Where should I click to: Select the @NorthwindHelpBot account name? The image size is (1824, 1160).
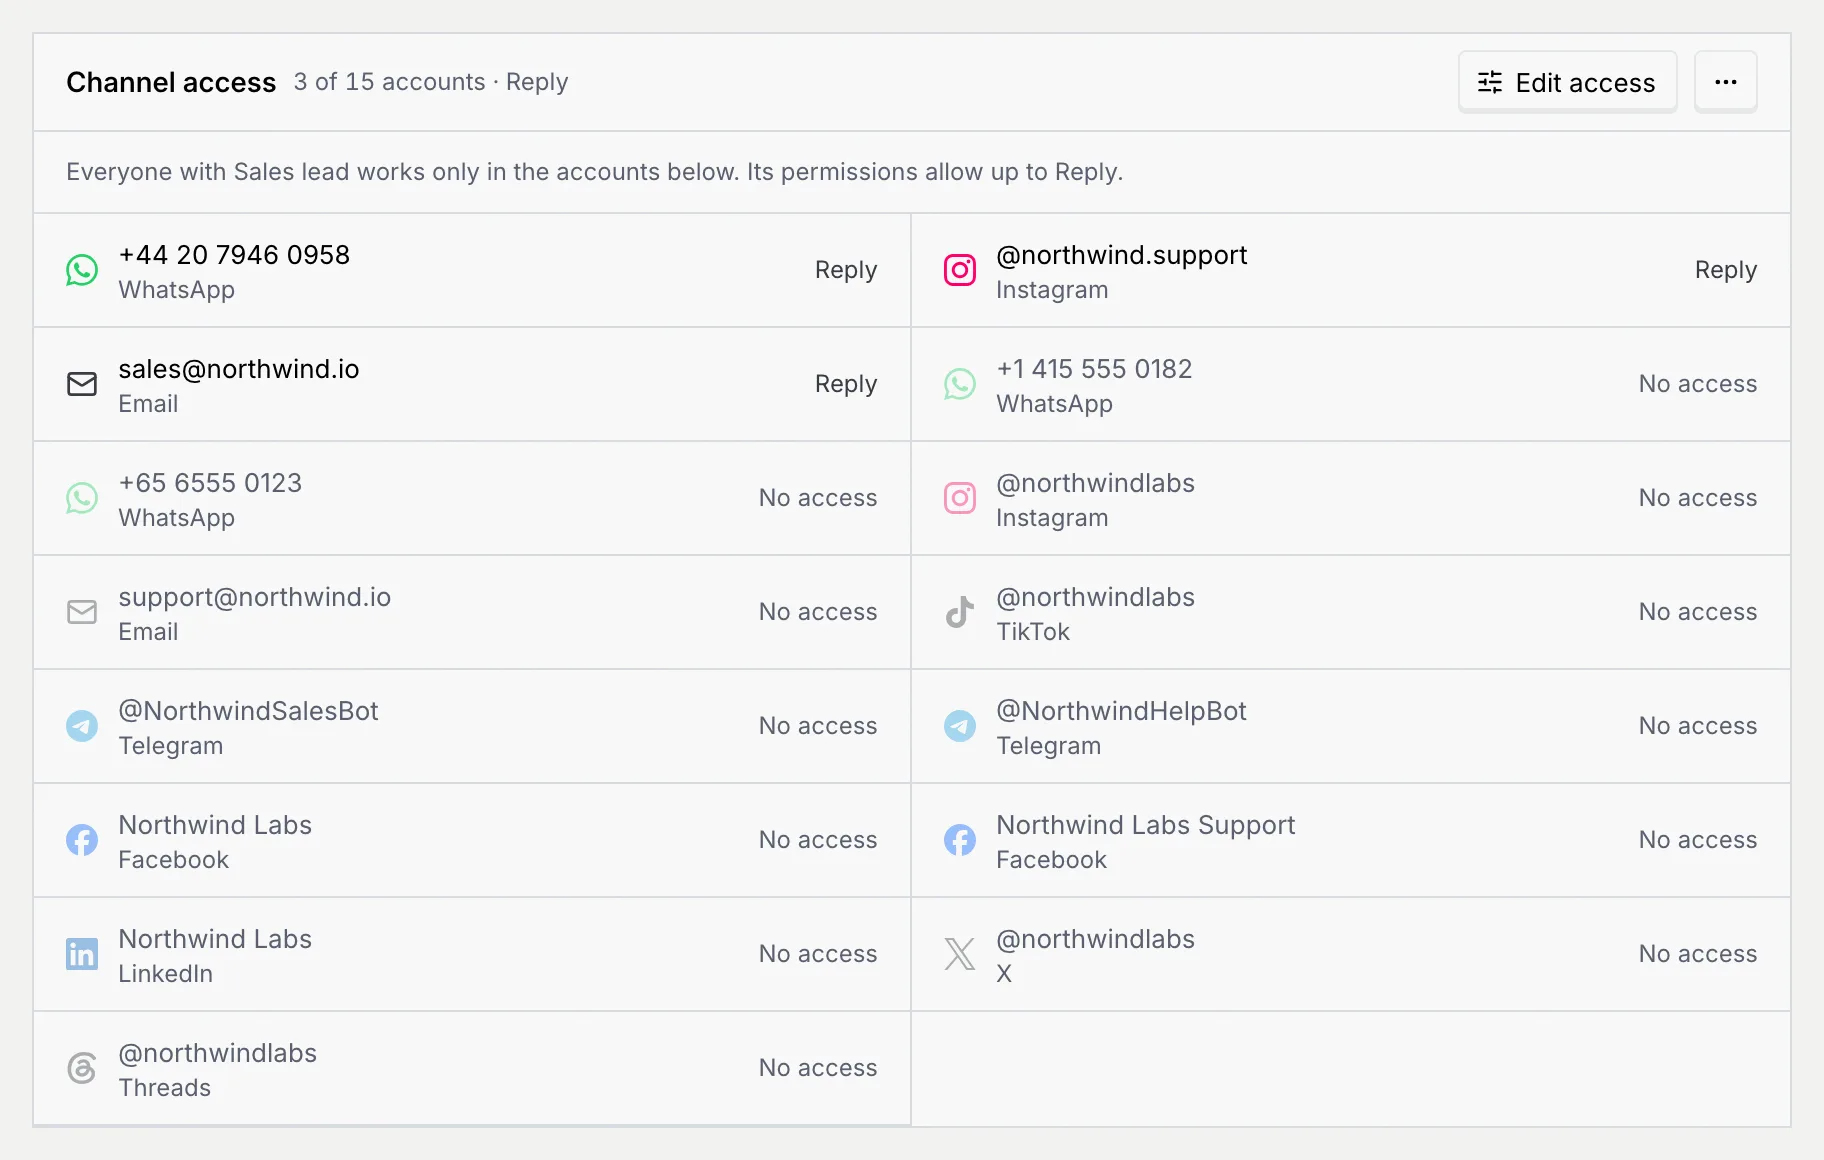[1122, 712]
